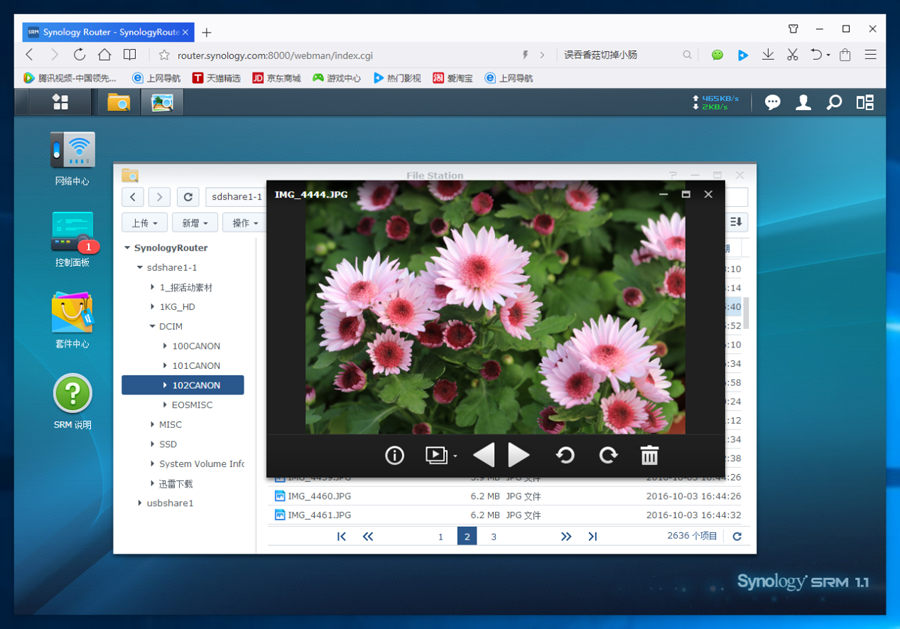
Task: Show the previous image in viewer
Action: coord(484,456)
